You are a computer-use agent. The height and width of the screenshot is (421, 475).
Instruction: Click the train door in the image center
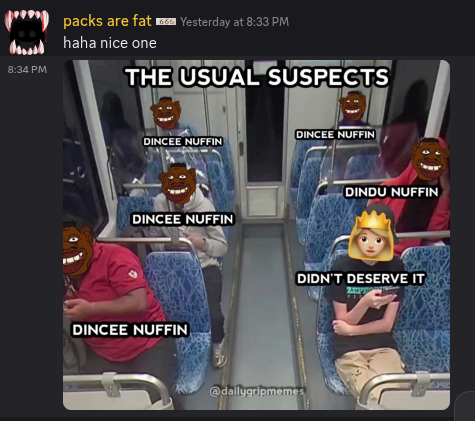263,140
